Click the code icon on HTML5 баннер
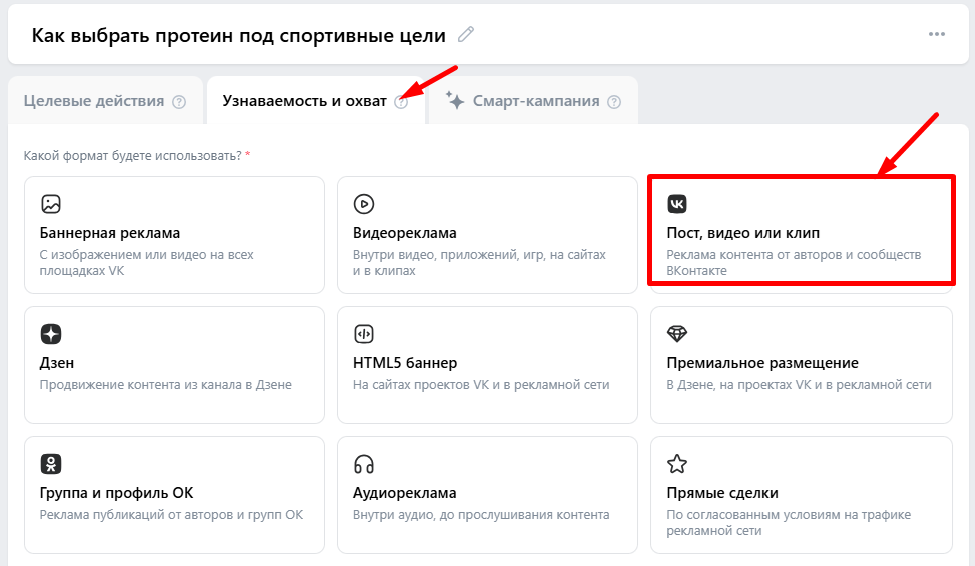Viewport: 975px width, 566px height. click(364, 334)
